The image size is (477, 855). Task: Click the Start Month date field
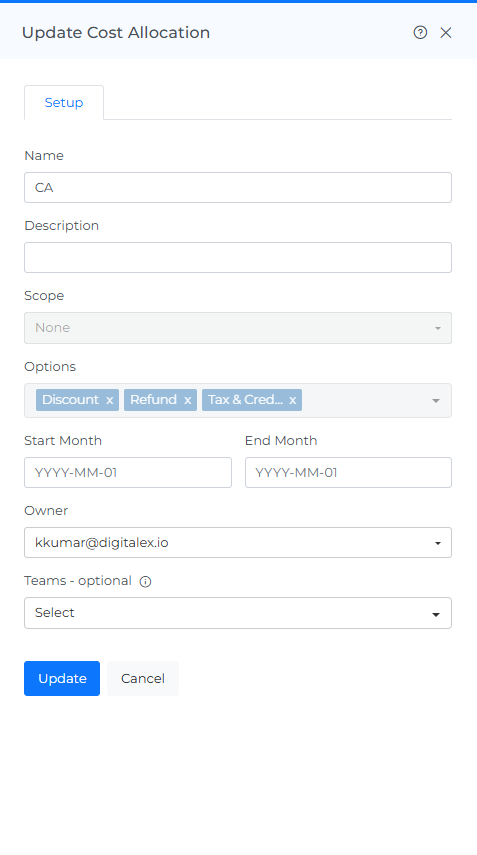128,472
